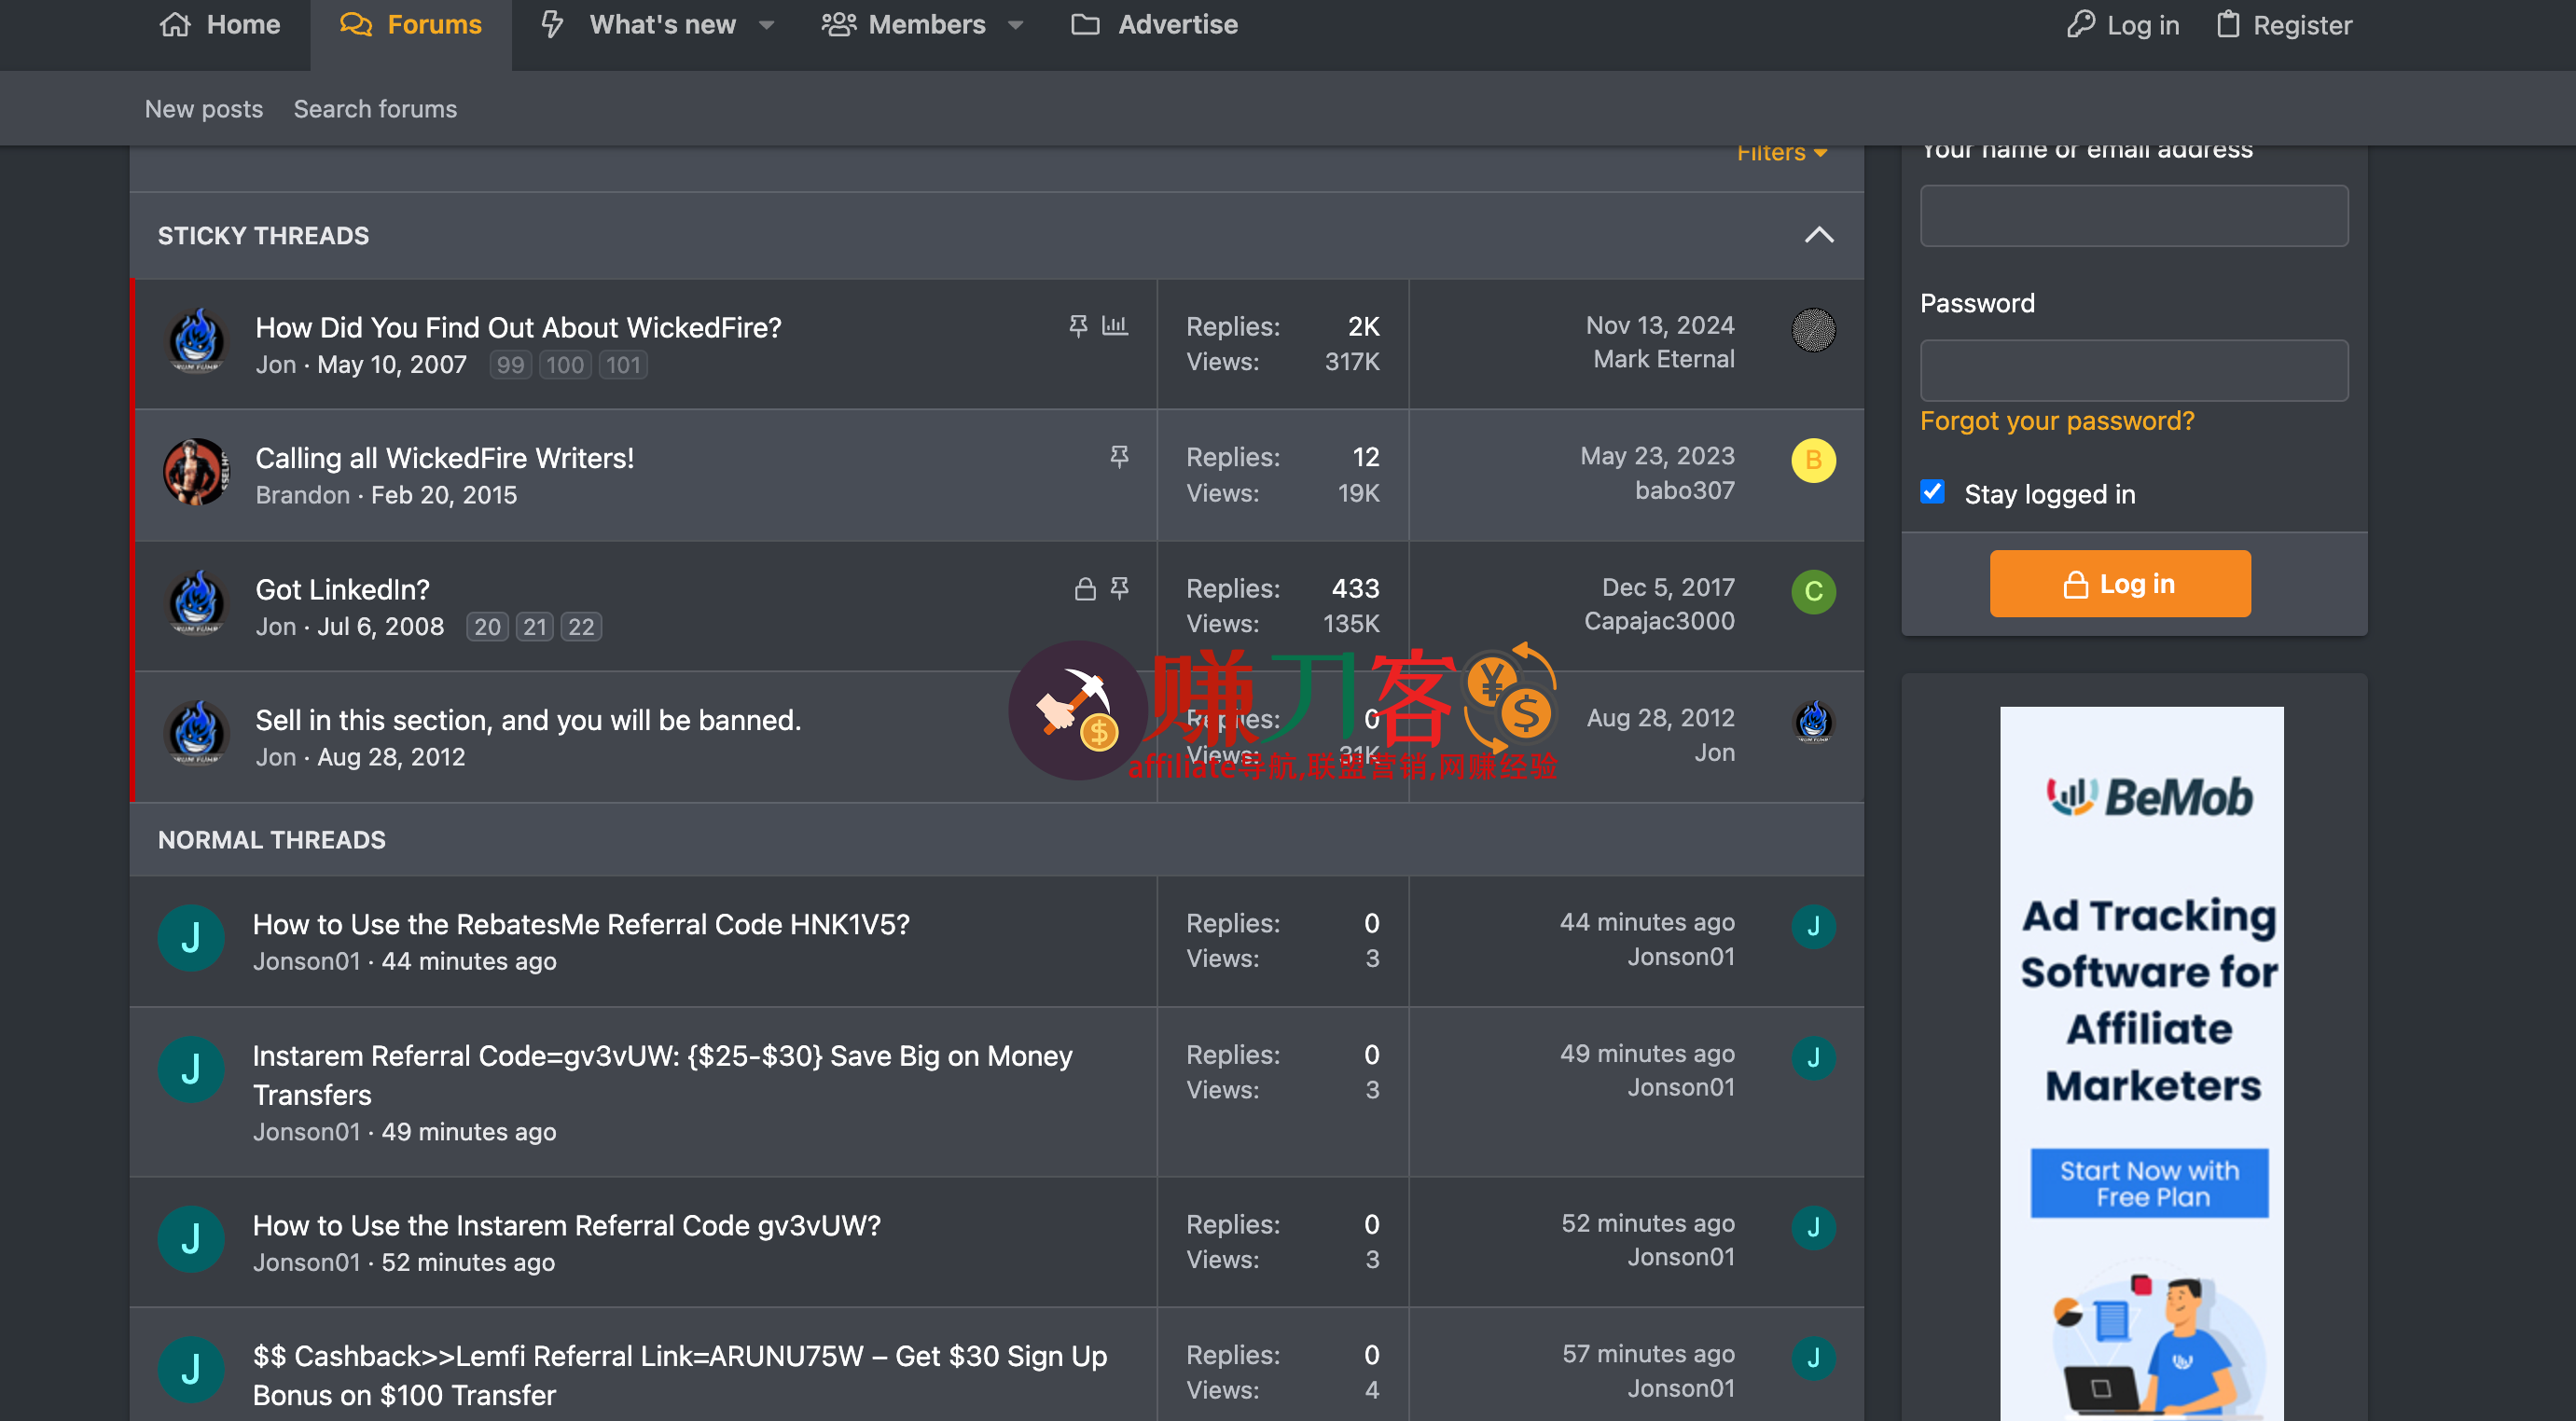The height and width of the screenshot is (1421, 2576).
Task: Click Jon's flame avatar on LinkedIn thread
Action: tap(196, 603)
